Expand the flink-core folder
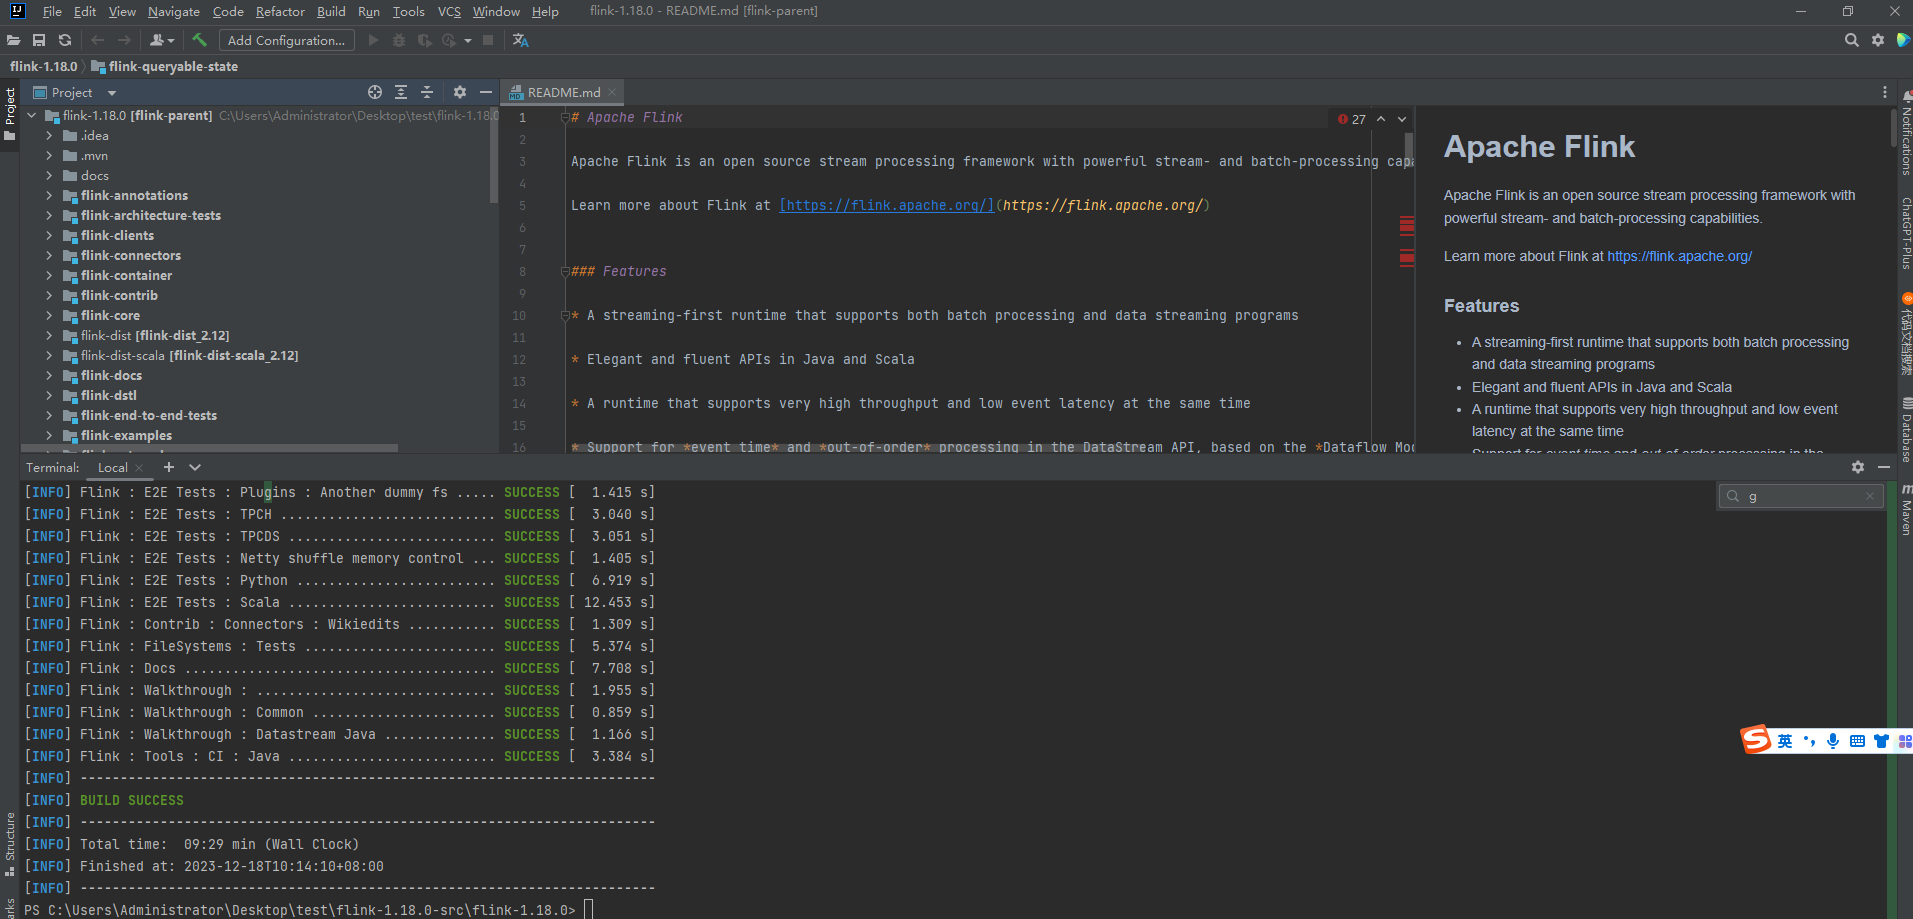This screenshot has width=1913, height=919. 49,316
